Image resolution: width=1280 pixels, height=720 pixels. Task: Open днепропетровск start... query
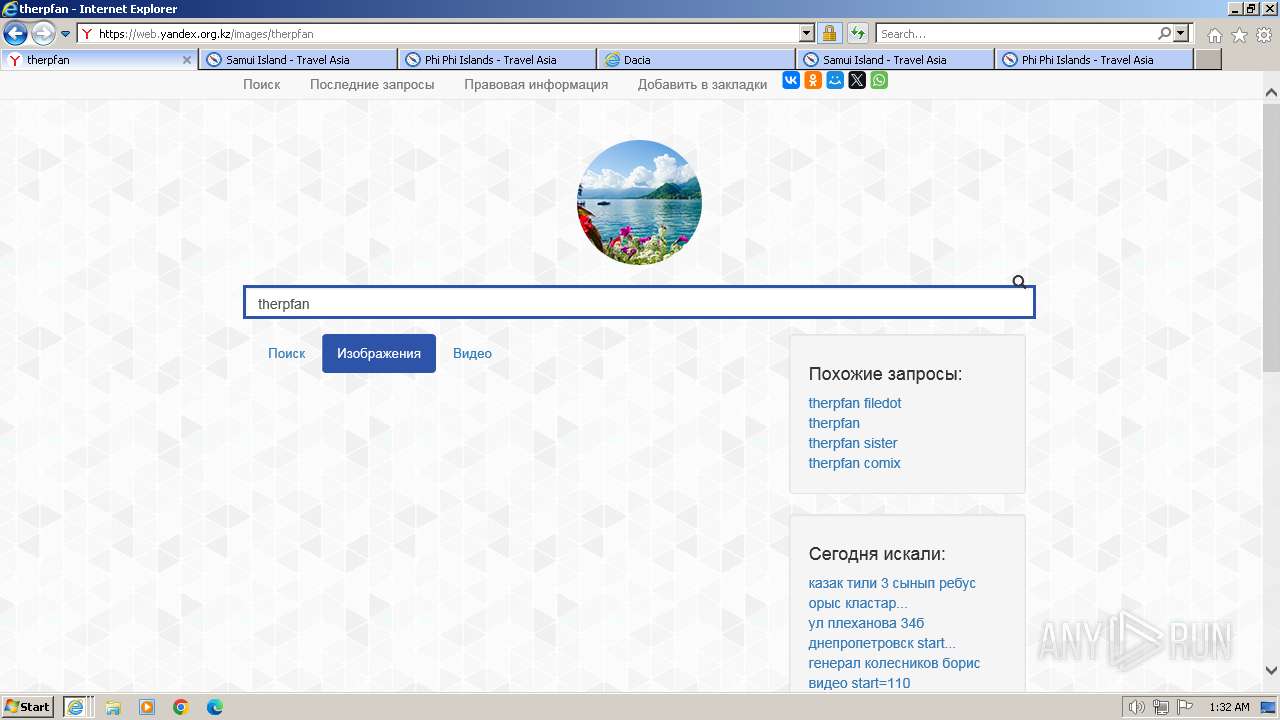pyautogui.click(x=882, y=643)
